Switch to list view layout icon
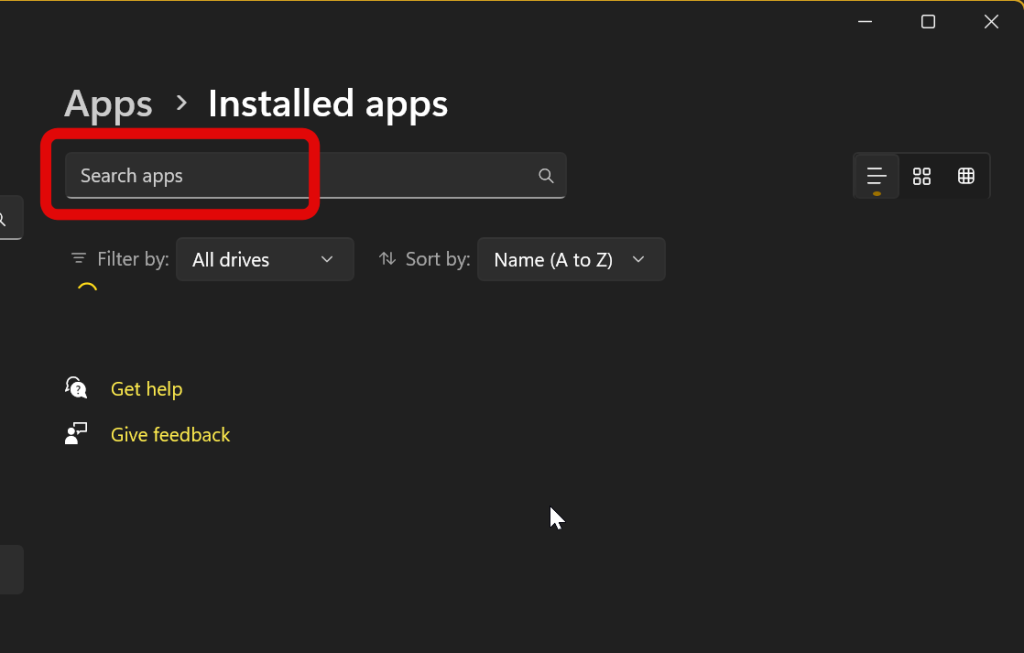 coord(876,176)
